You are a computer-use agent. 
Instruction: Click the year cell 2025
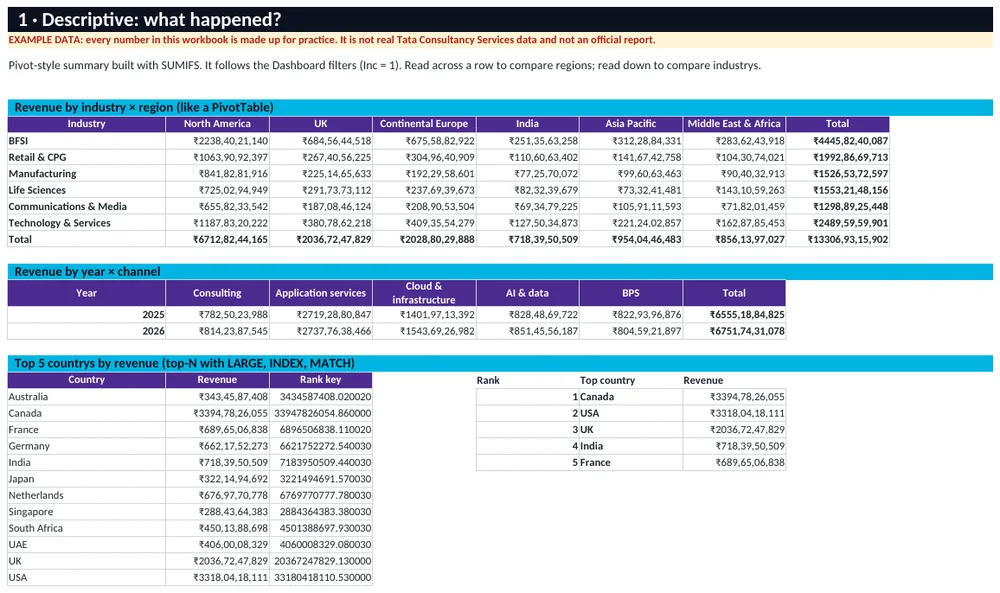pyautogui.click(x=86, y=315)
